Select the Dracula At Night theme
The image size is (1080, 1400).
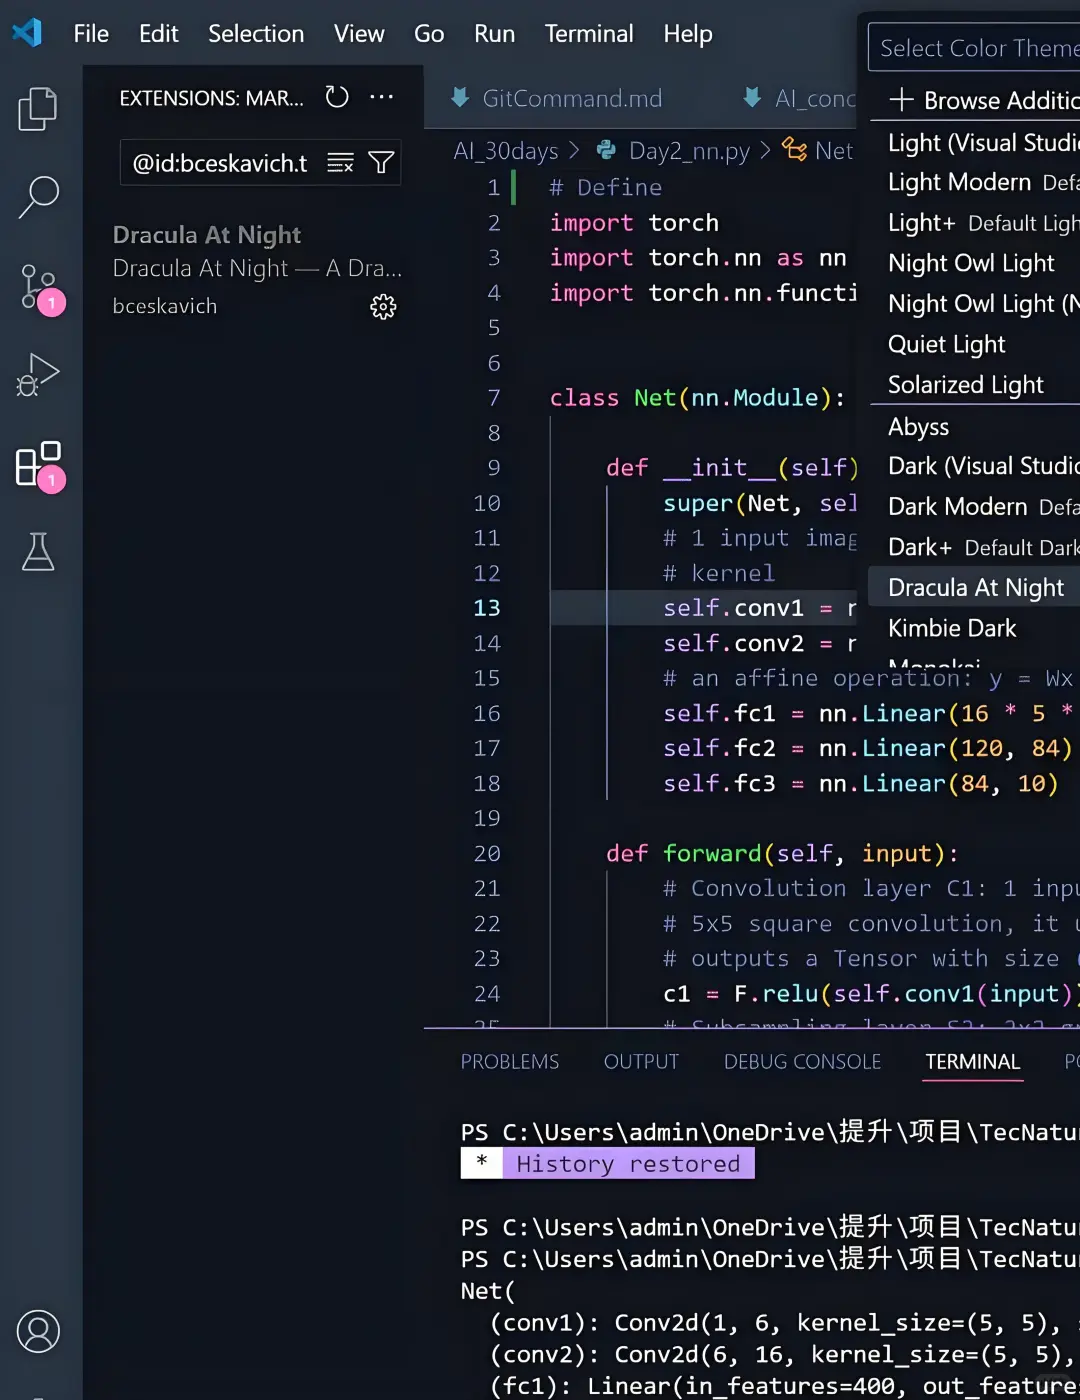(975, 587)
